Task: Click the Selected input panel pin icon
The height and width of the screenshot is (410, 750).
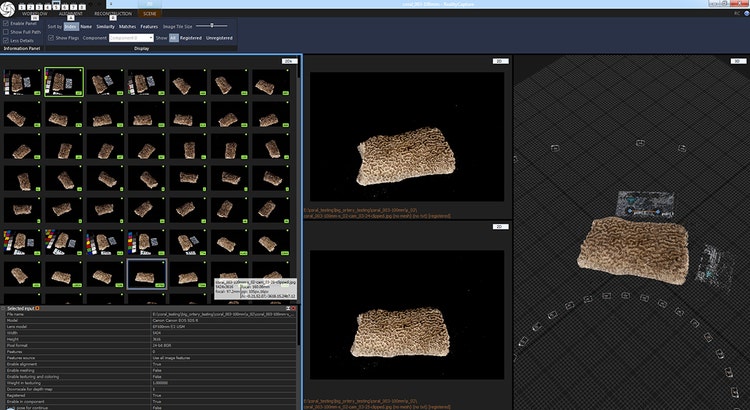Action: pos(287,309)
